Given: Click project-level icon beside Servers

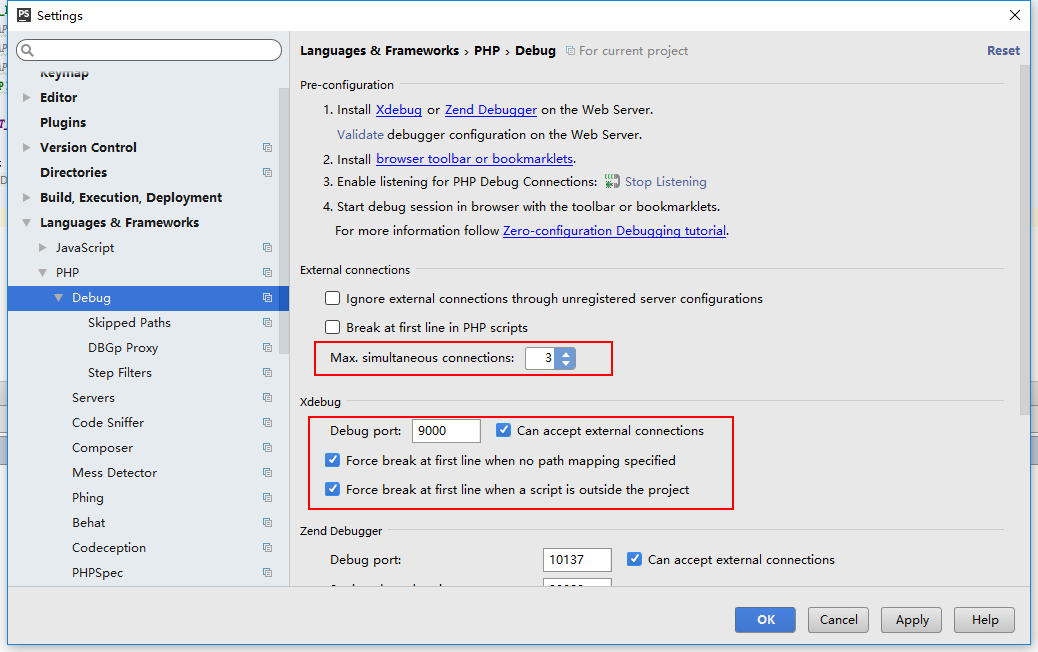Looking at the screenshot, I should (x=267, y=398).
